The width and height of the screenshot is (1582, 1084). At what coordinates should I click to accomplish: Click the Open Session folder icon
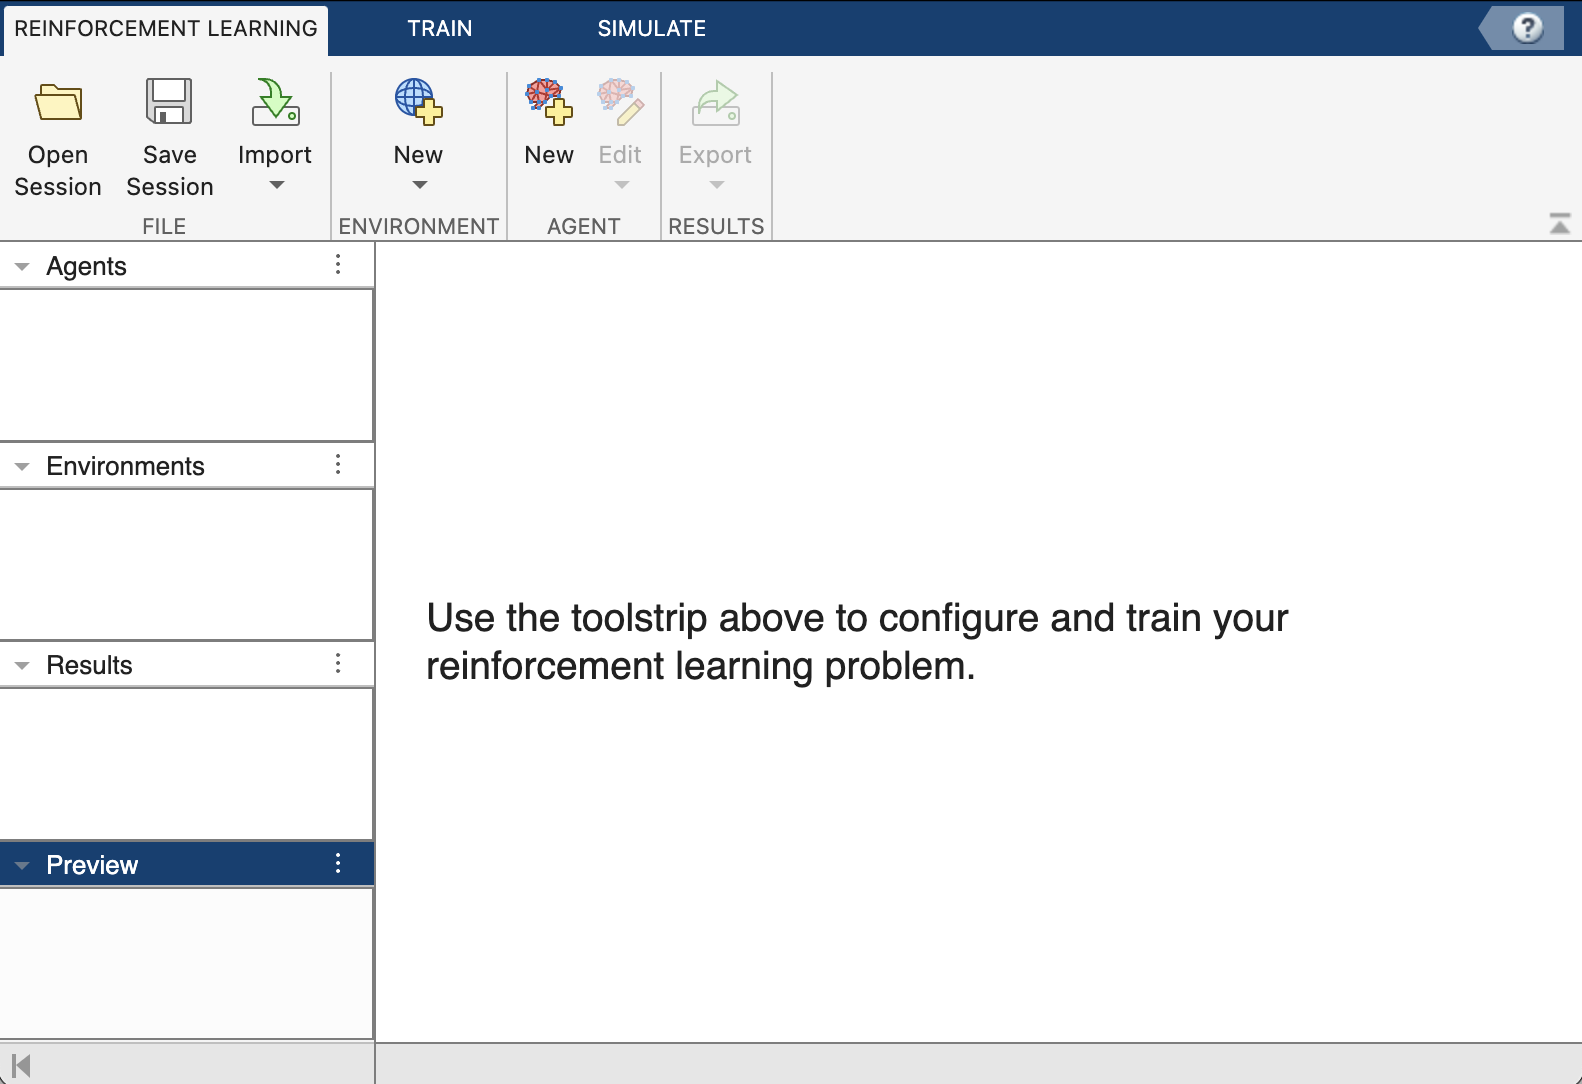coord(58,102)
